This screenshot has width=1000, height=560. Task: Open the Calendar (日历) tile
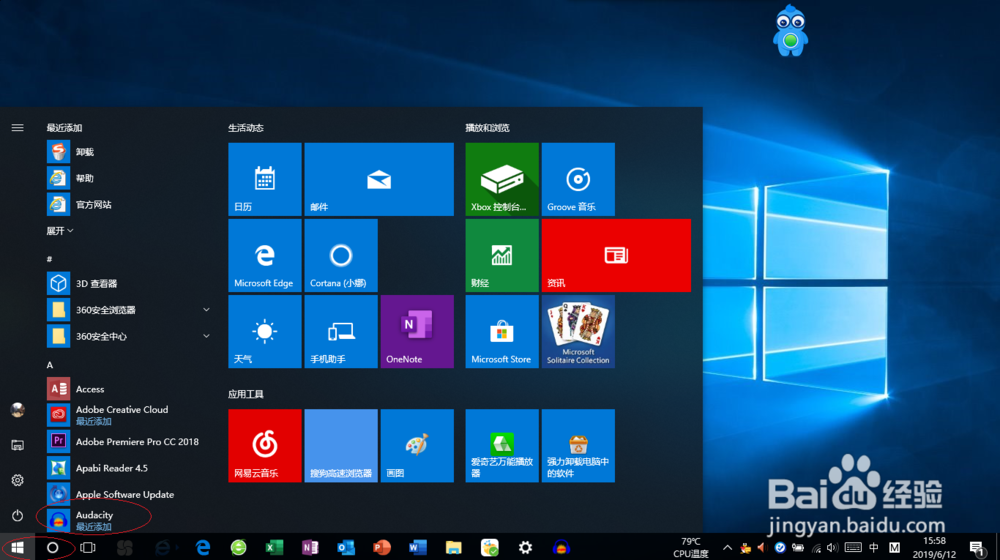265,179
